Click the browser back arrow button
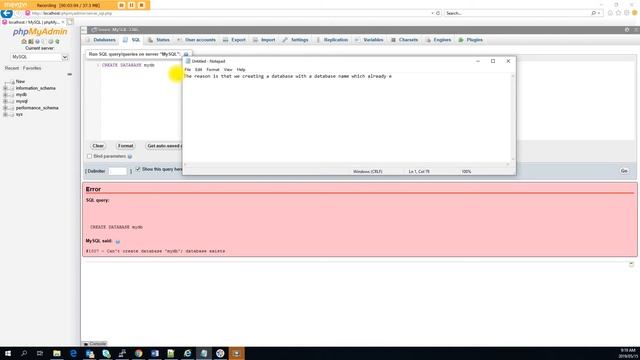The width and height of the screenshot is (640, 360). point(7,13)
